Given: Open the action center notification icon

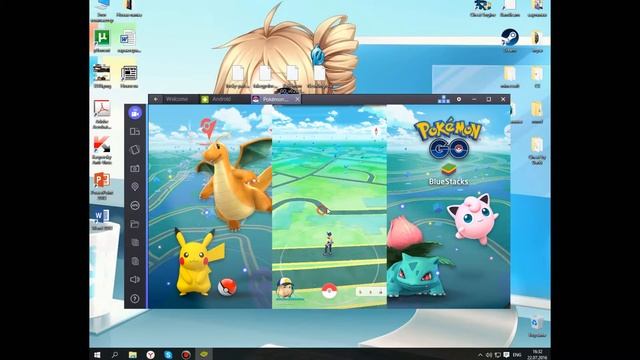Looking at the screenshot, I should [x=506, y=355].
